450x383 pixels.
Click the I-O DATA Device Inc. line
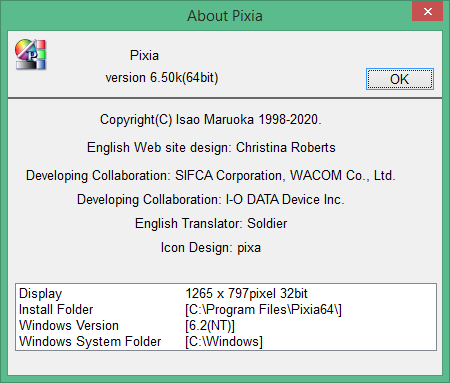coord(211,199)
